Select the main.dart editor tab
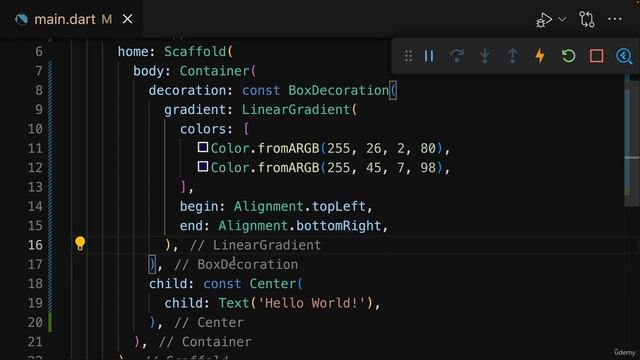Image resolution: width=640 pixels, height=360 pixels. pyautogui.click(x=71, y=19)
